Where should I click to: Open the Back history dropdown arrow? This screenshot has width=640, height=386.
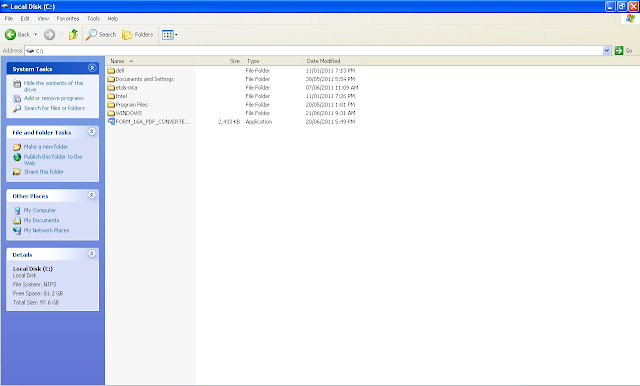click(36, 35)
